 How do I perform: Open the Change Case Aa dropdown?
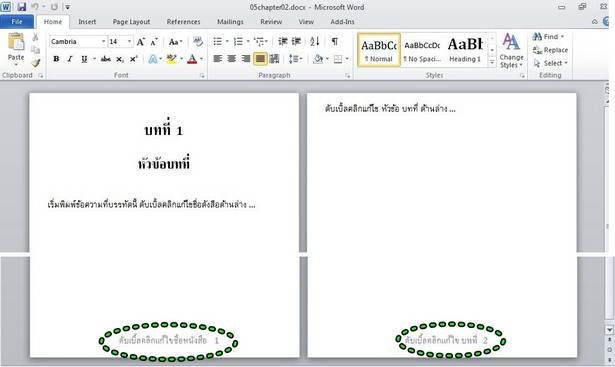pos(175,42)
